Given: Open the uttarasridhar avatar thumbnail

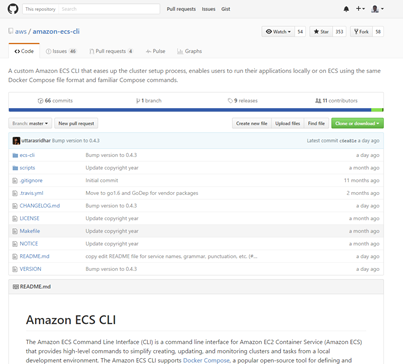Looking at the screenshot, I should click(x=16, y=141).
